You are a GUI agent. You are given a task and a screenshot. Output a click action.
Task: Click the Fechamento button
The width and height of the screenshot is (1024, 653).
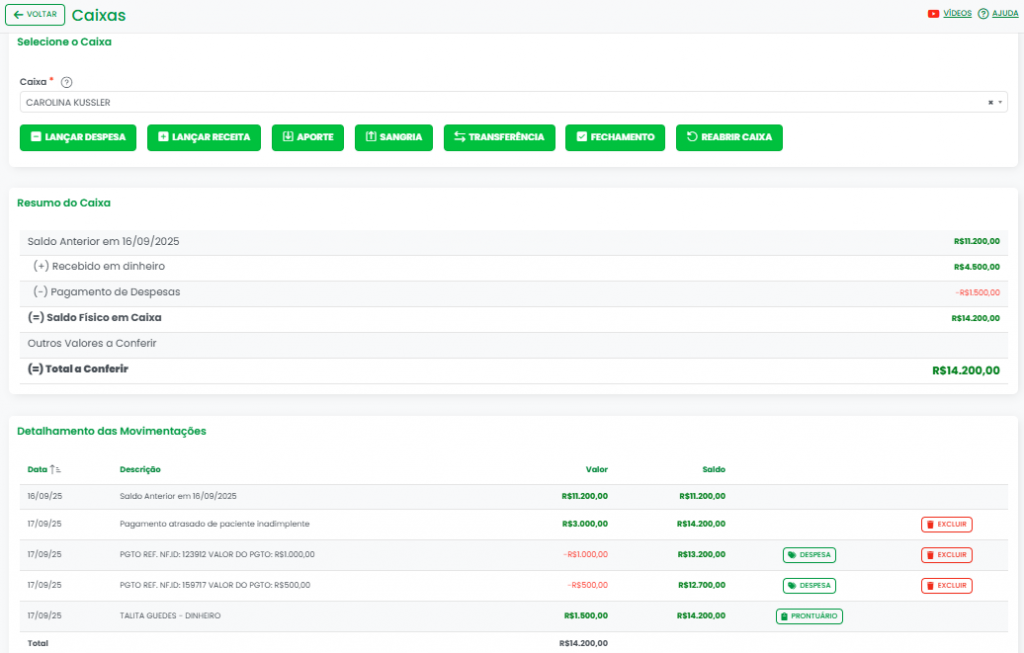[x=615, y=137]
